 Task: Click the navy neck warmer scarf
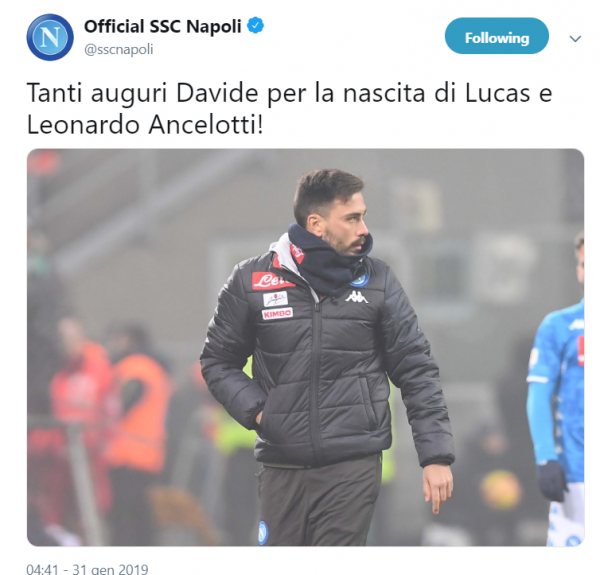329,260
